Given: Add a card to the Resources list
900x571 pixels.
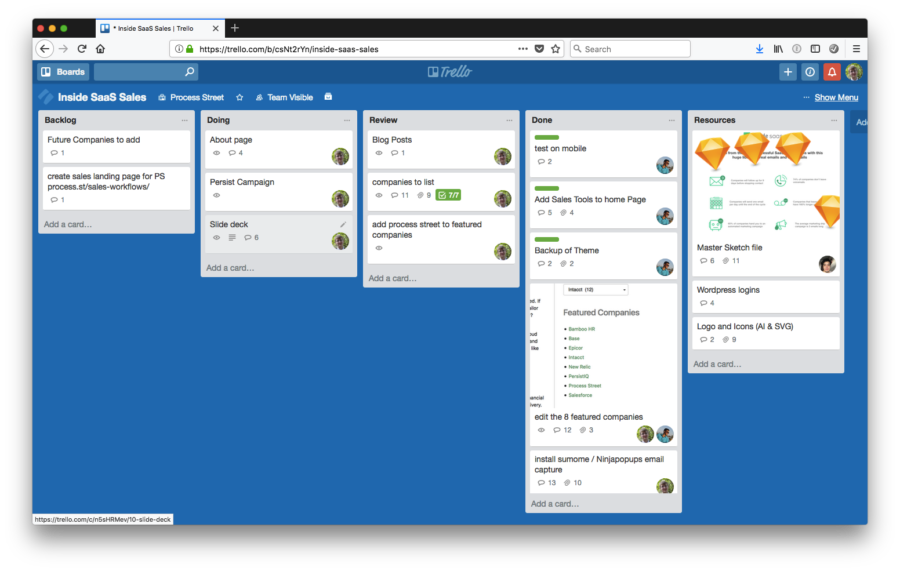Looking at the screenshot, I should 717,364.
